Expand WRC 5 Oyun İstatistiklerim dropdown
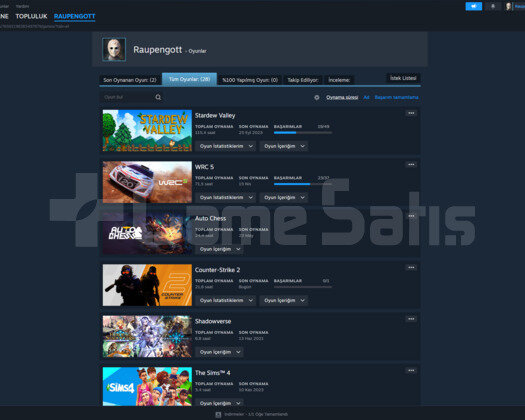The height and width of the screenshot is (420, 525). click(x=226, y=198)
